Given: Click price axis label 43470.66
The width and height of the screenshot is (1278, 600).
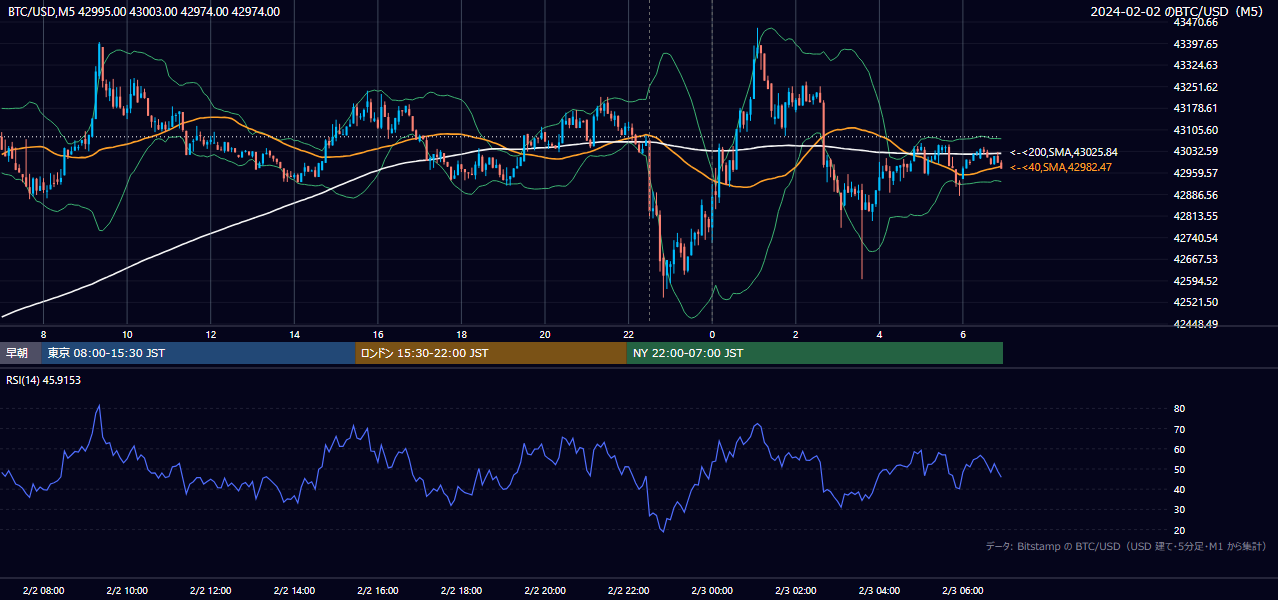Looking at the screenshot, I should pos(1195,22).
